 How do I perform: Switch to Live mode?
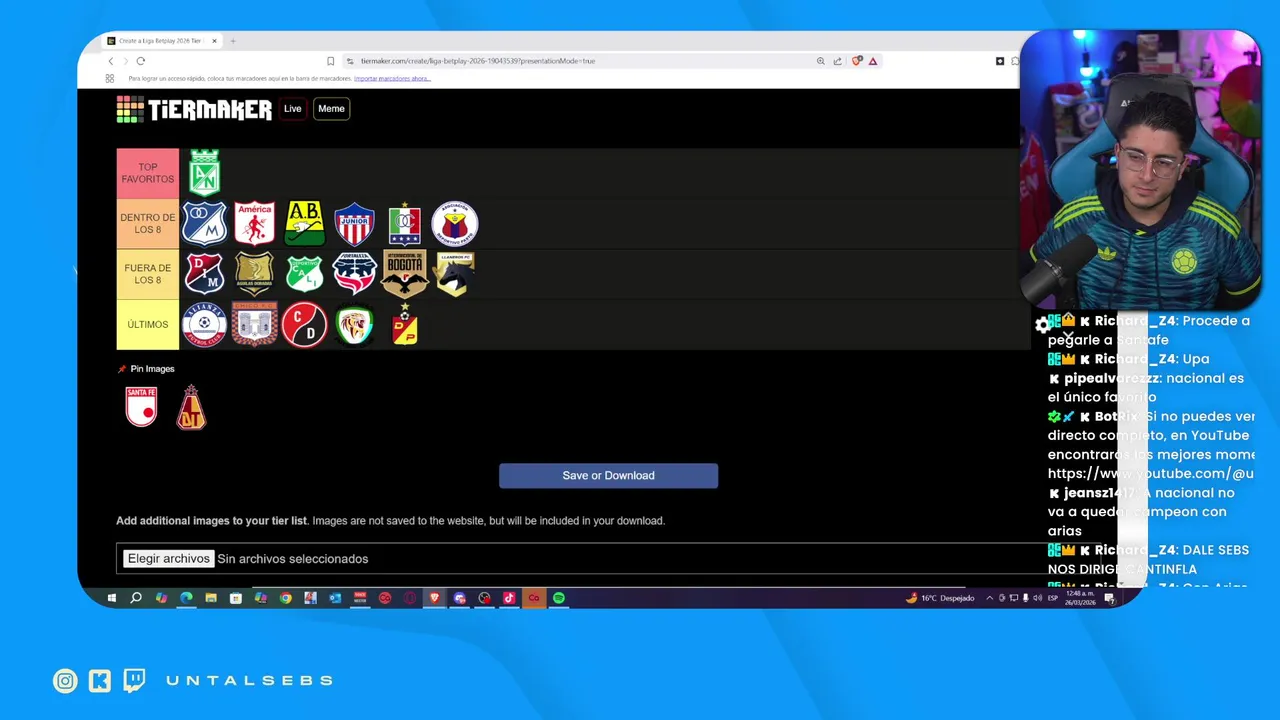292,109
